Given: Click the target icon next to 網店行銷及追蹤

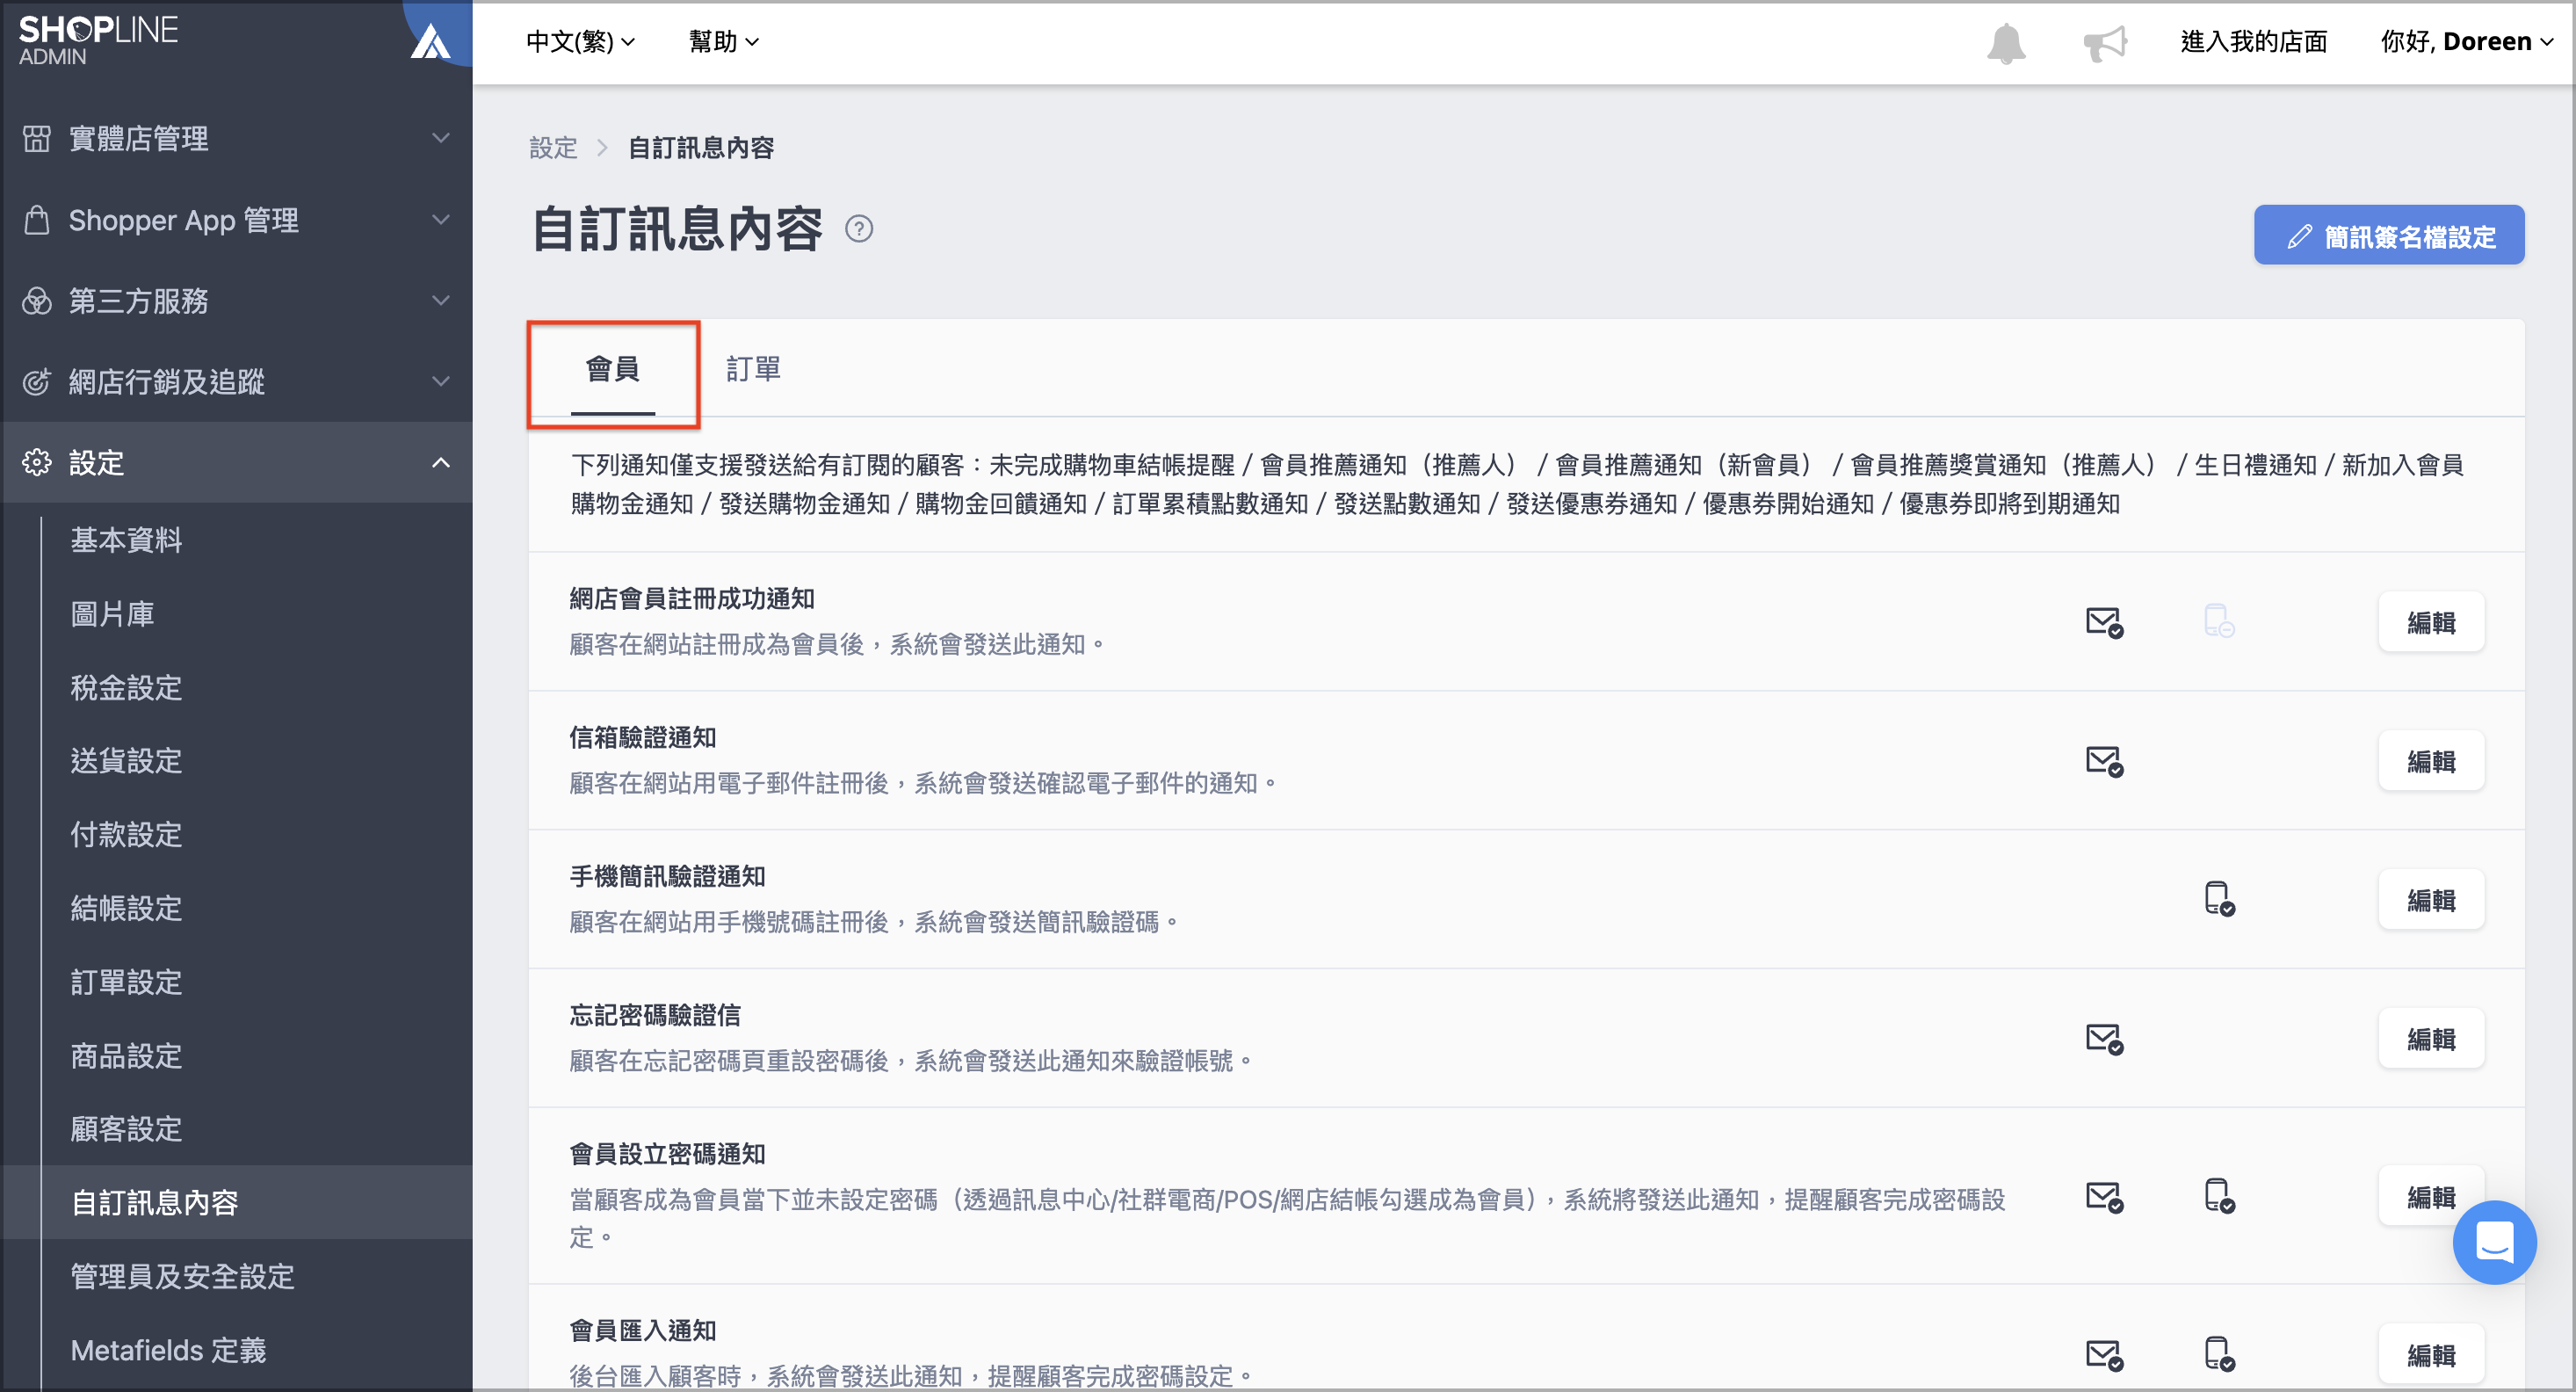Looking at the screenshot, I should (37, 381).
